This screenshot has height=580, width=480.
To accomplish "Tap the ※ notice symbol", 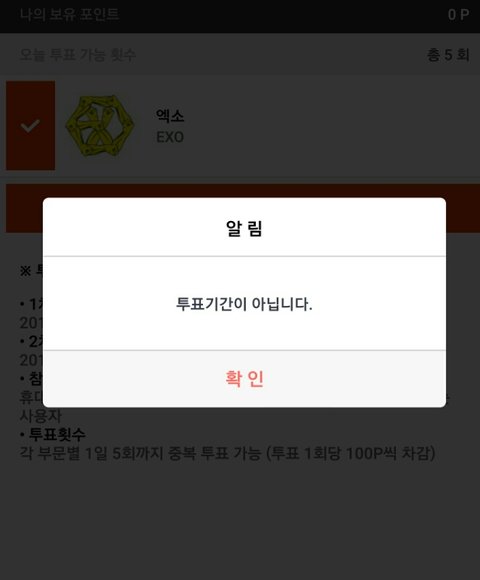I will coord(25,271).
